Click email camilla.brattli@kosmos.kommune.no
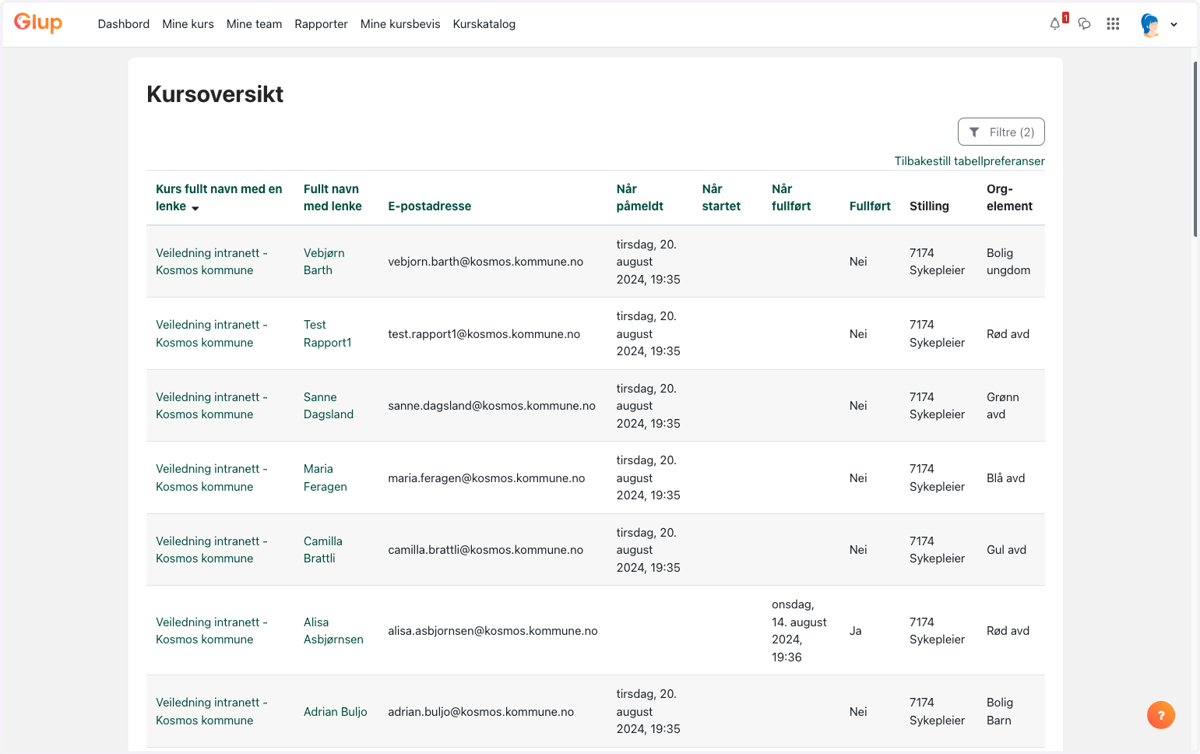 [485, 550]
